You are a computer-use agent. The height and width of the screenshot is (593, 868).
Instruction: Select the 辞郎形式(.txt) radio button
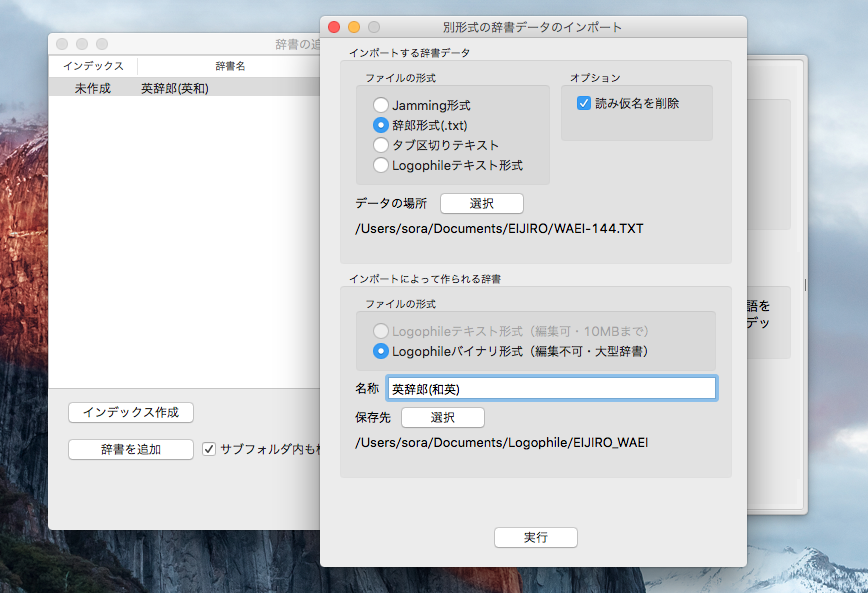381,125
